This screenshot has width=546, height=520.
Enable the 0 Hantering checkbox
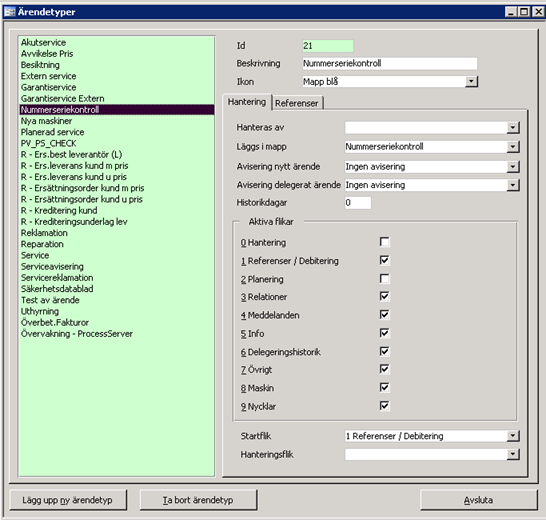[x=384, y=242]
